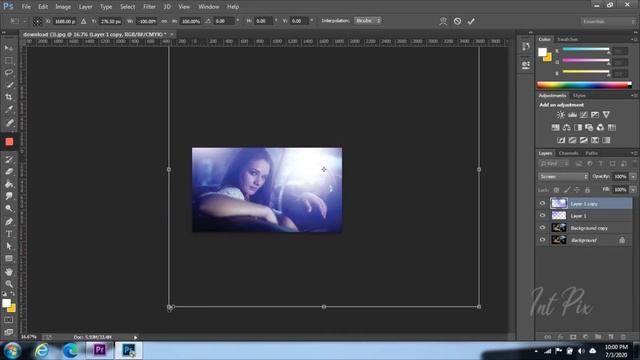640x360 pixels.
Task: Click the X position input field
Action: 64,21
